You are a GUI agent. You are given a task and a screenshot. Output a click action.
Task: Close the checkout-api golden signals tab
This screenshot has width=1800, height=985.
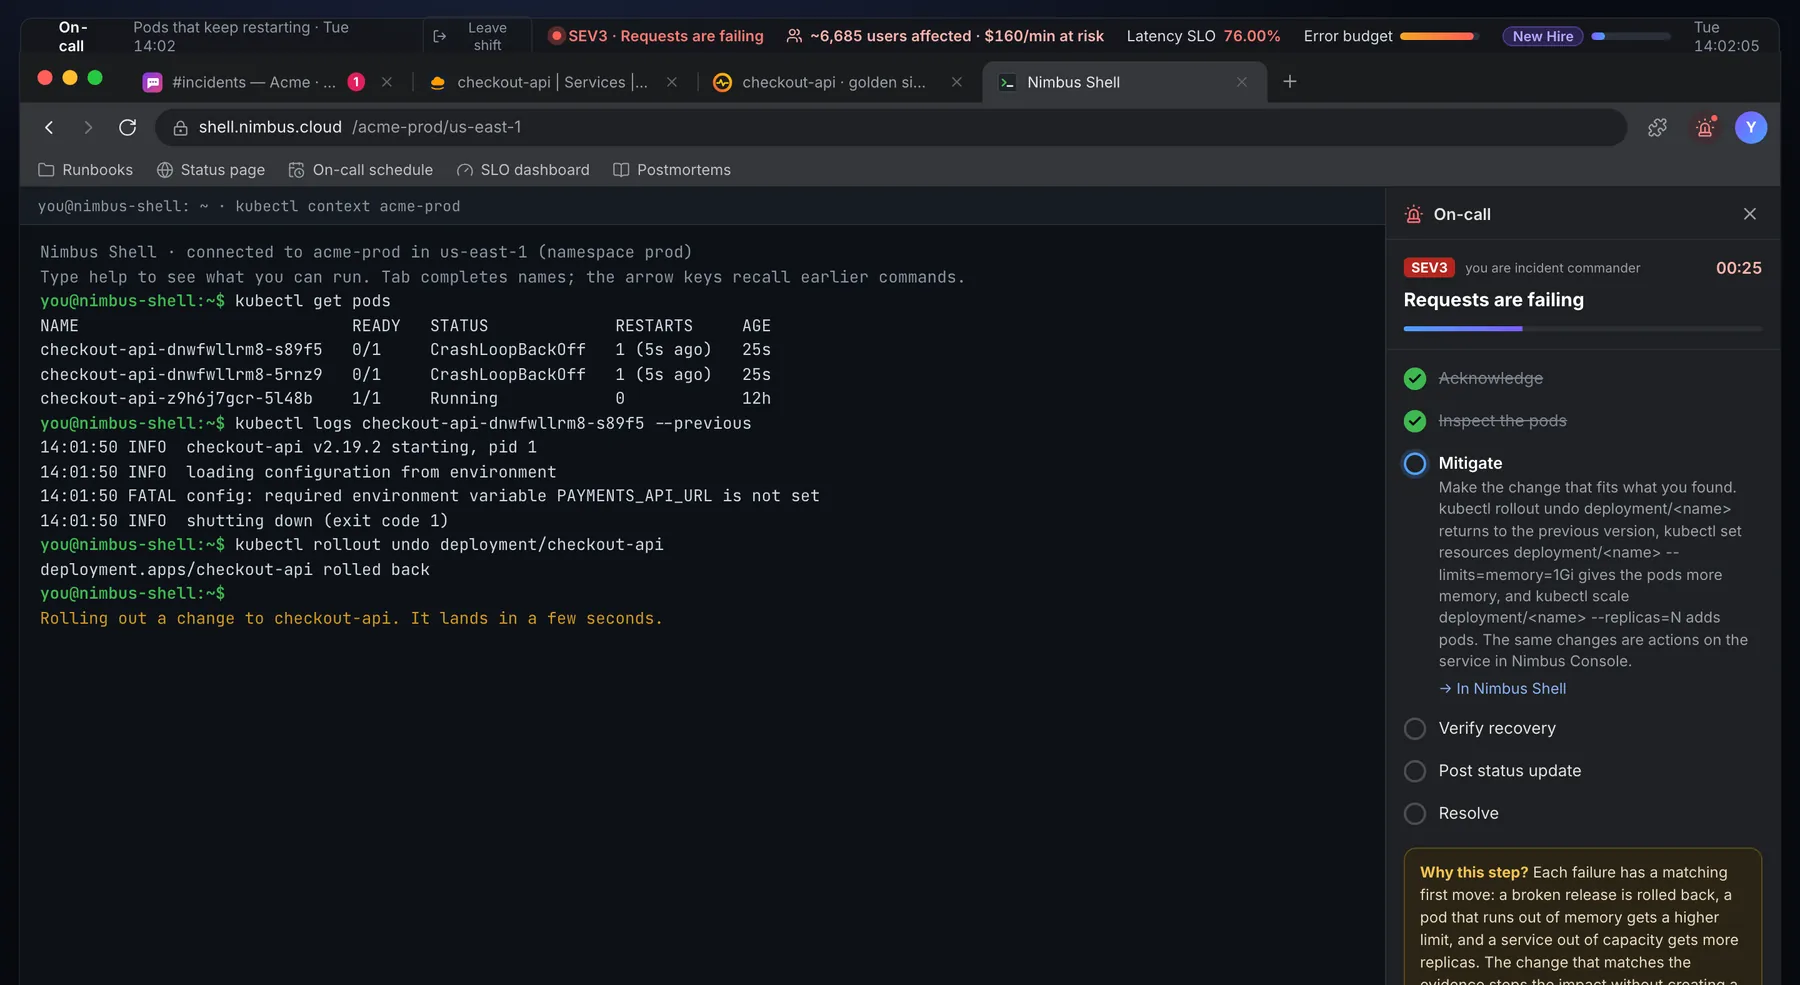coord(957,82)
